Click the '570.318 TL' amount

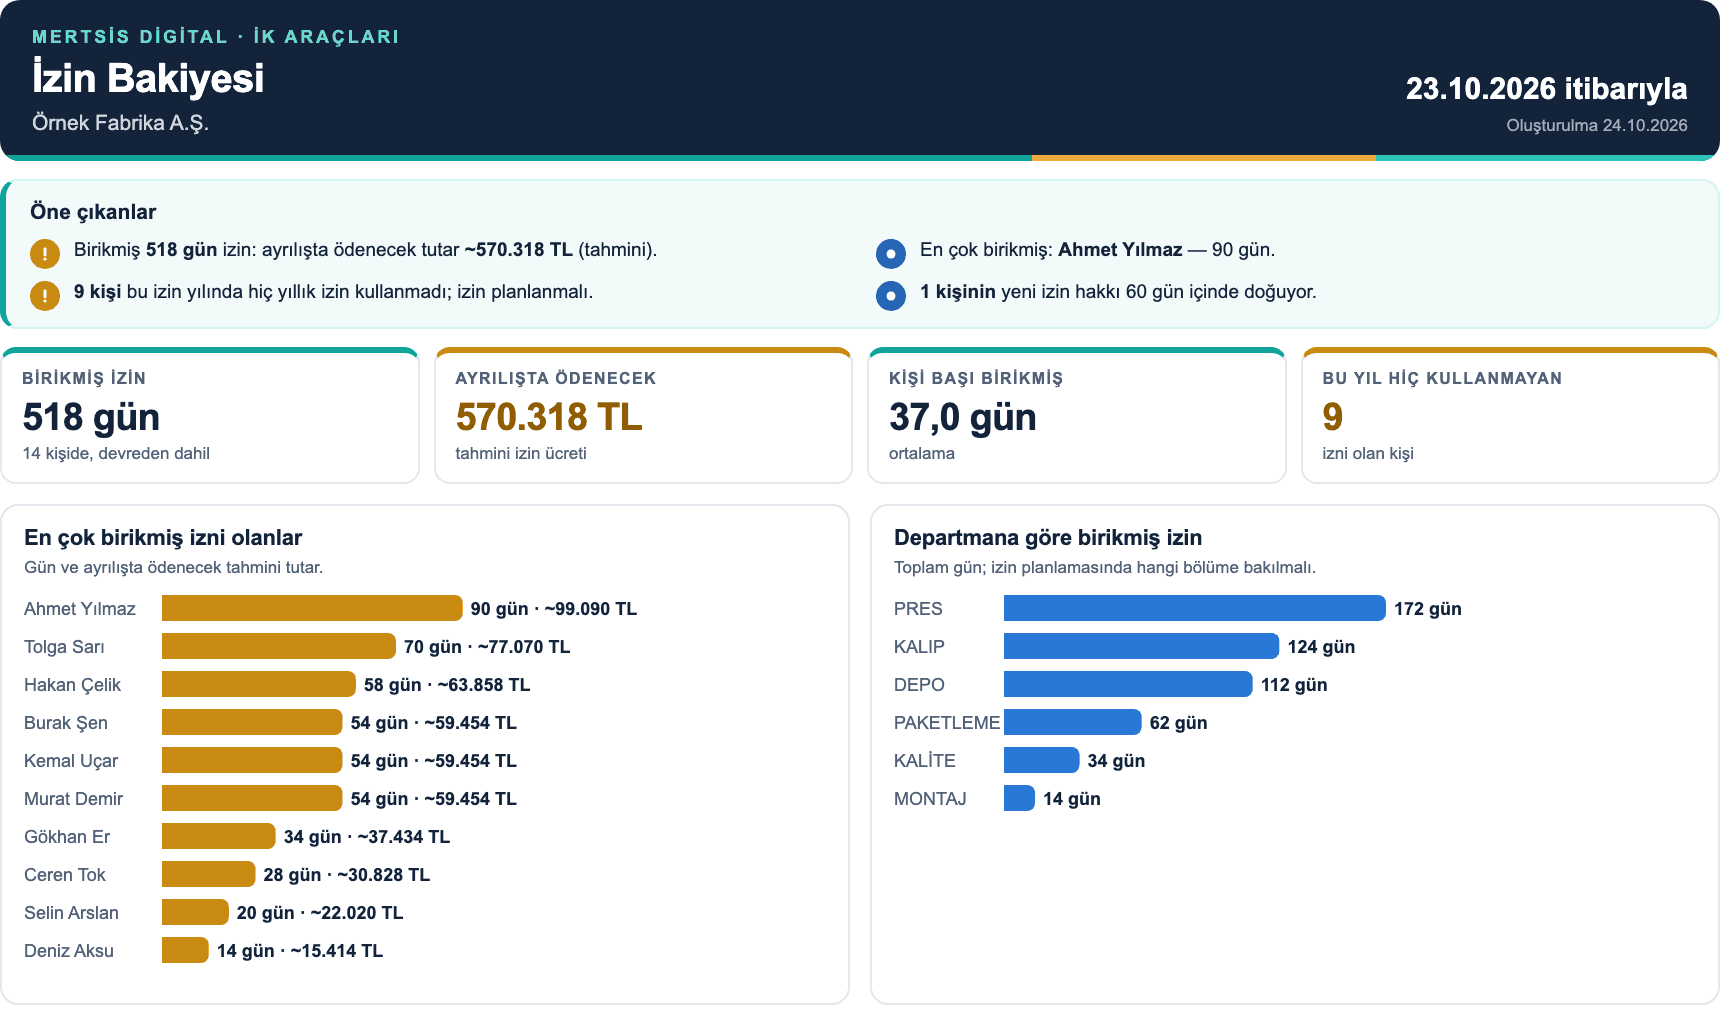click(549, 417)
